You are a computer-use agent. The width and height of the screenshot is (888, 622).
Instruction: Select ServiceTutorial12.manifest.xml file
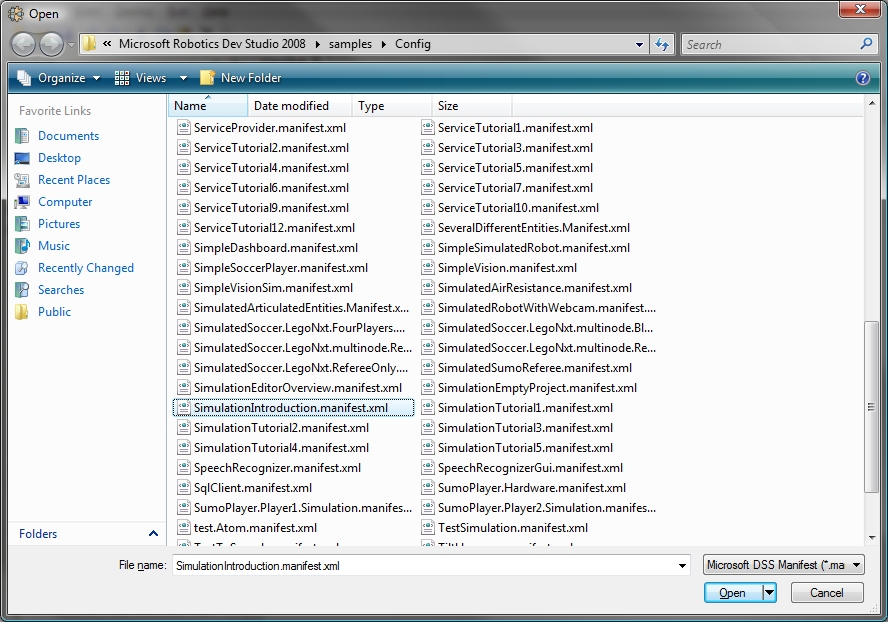point(266,228)
